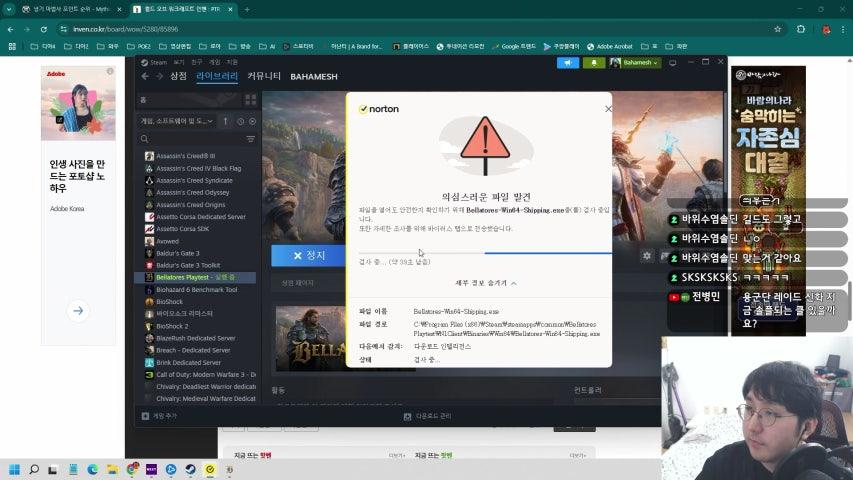853x480 pixels.
Task: Open the Steam store (상점) tab
Action: click(178, 76)
